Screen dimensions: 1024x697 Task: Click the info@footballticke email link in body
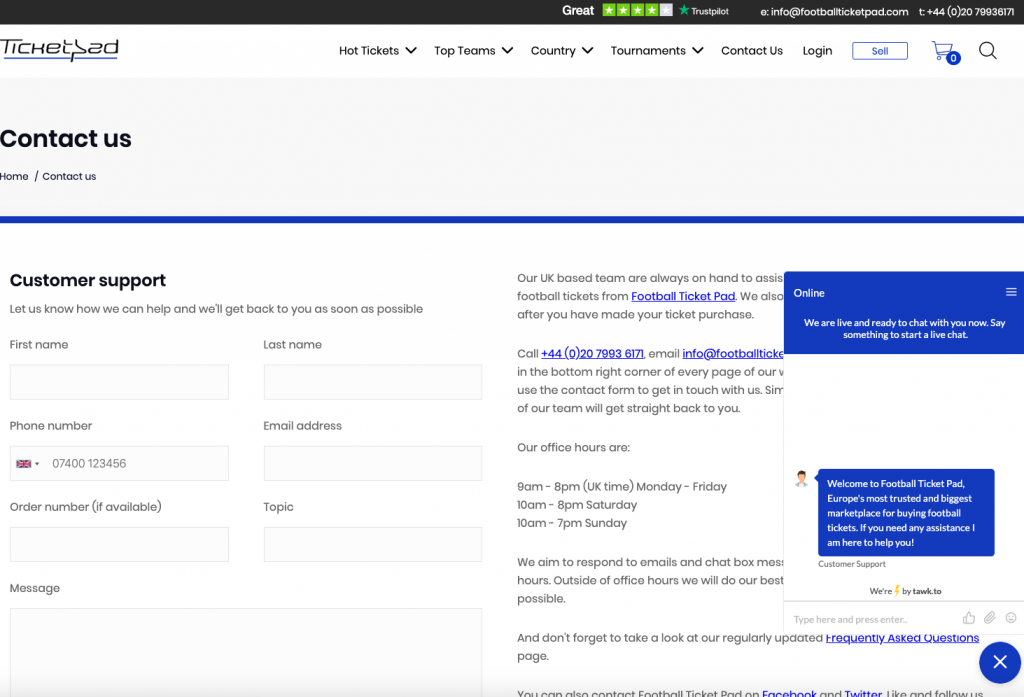[733, 353]
